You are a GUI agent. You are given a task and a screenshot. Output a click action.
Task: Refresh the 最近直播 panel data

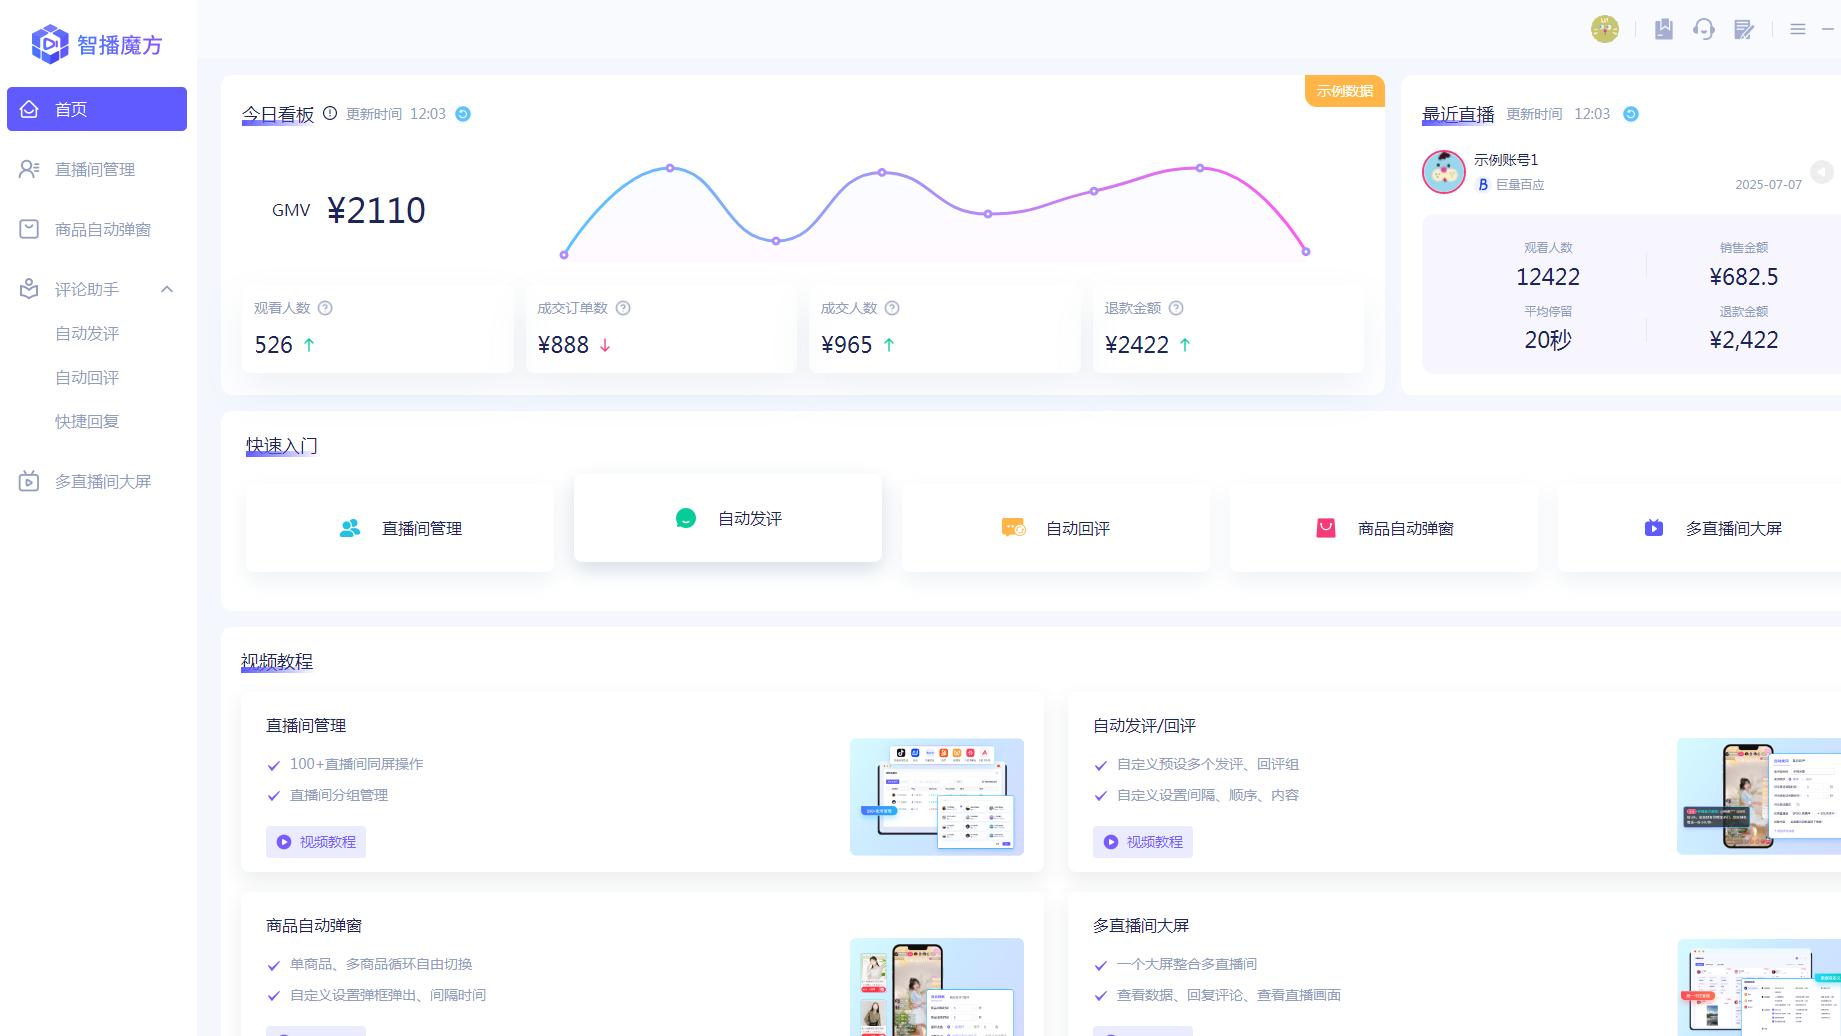[x=1631, y=114]
